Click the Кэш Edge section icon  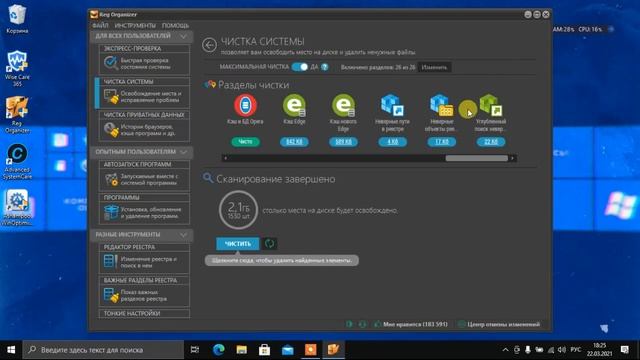point(294,105)
